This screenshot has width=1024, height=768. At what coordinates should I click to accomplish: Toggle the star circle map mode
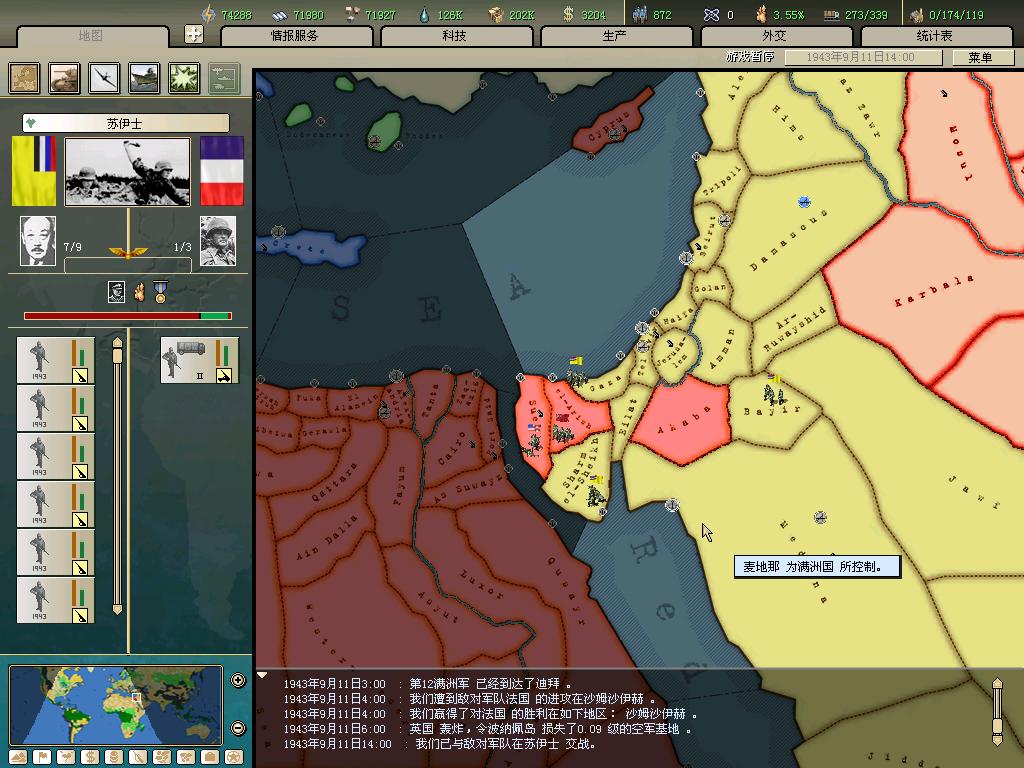(234, 758)
